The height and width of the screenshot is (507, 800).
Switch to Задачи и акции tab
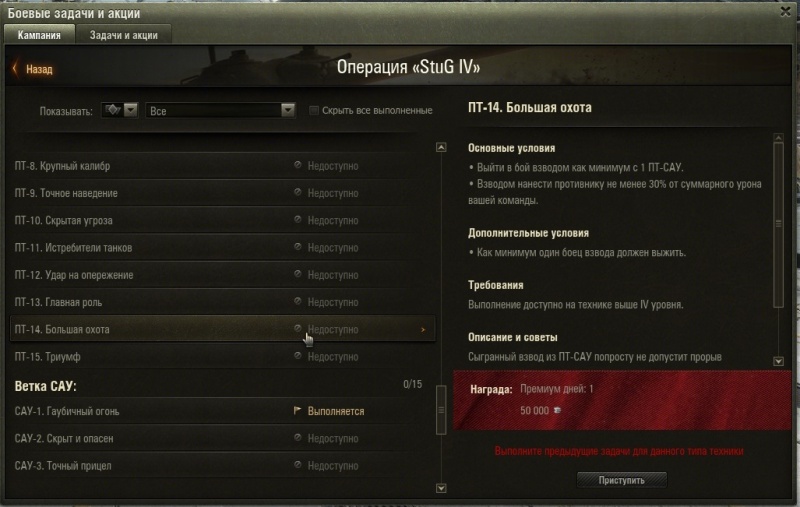coord(123,35)
